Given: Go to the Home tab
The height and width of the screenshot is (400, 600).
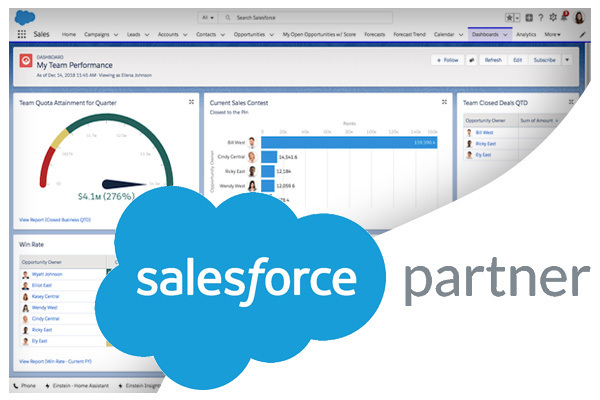Looking at the screenshot, I should (x=69, y=34).
